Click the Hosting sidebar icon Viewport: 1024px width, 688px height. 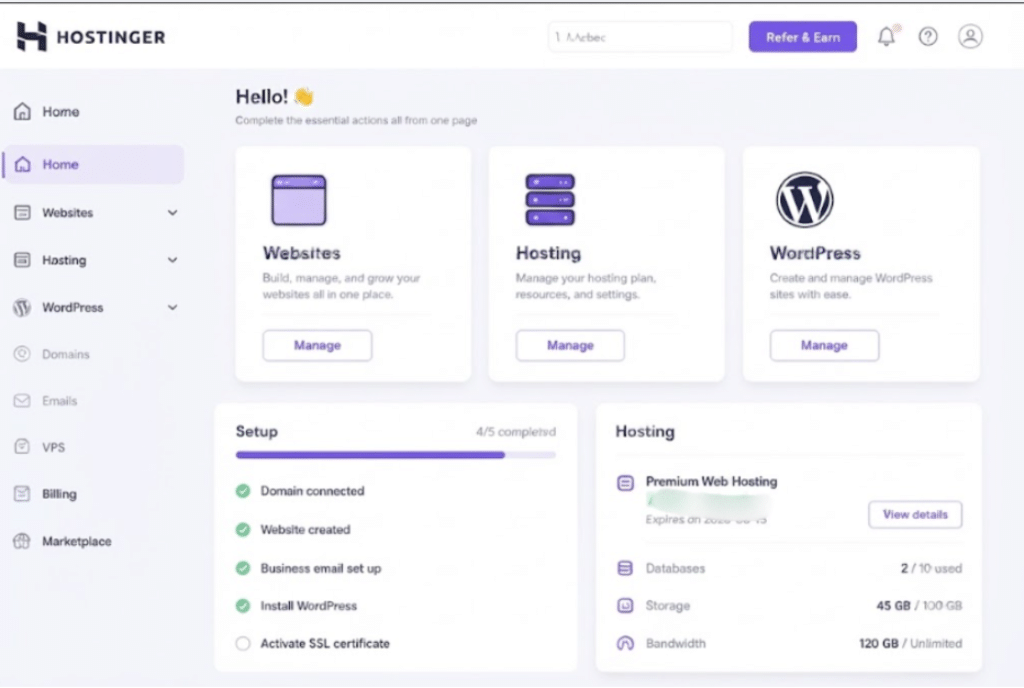click(22, 260)
